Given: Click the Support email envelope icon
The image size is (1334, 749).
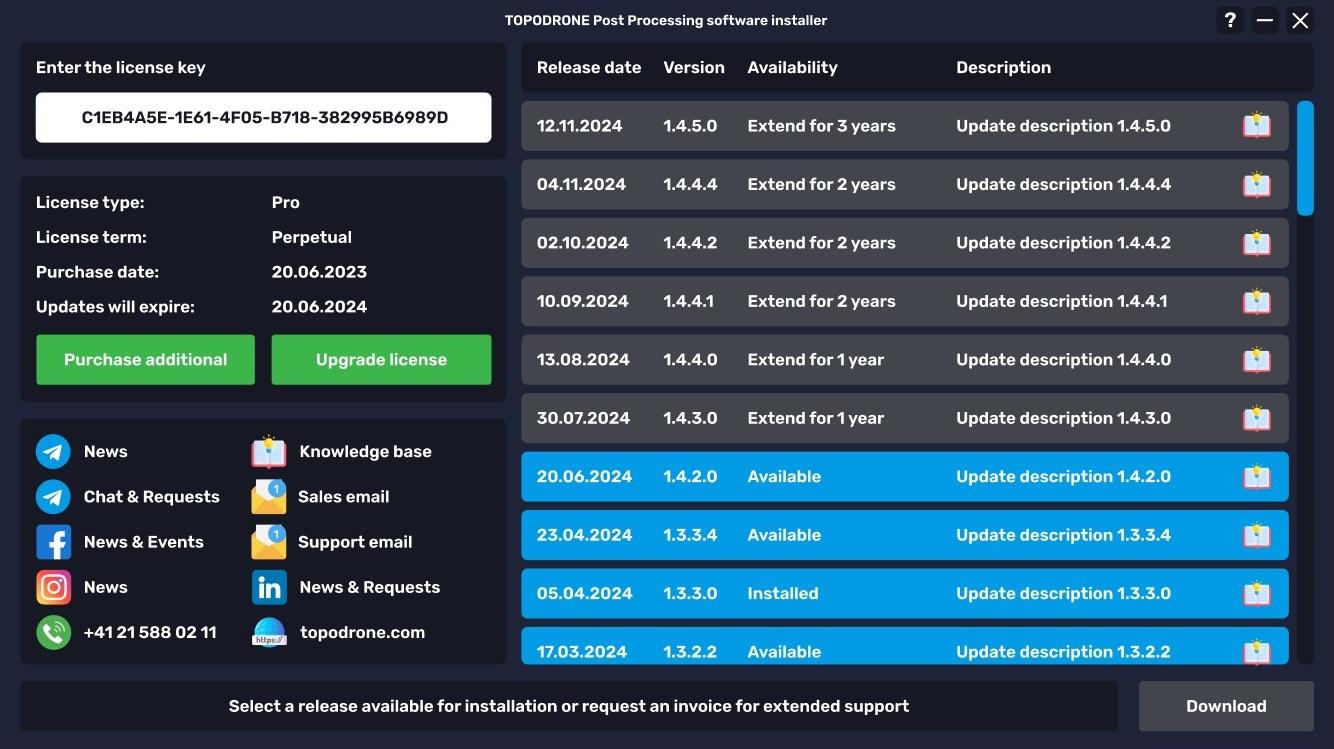Looking at the screenshot, I should [268, 542].
